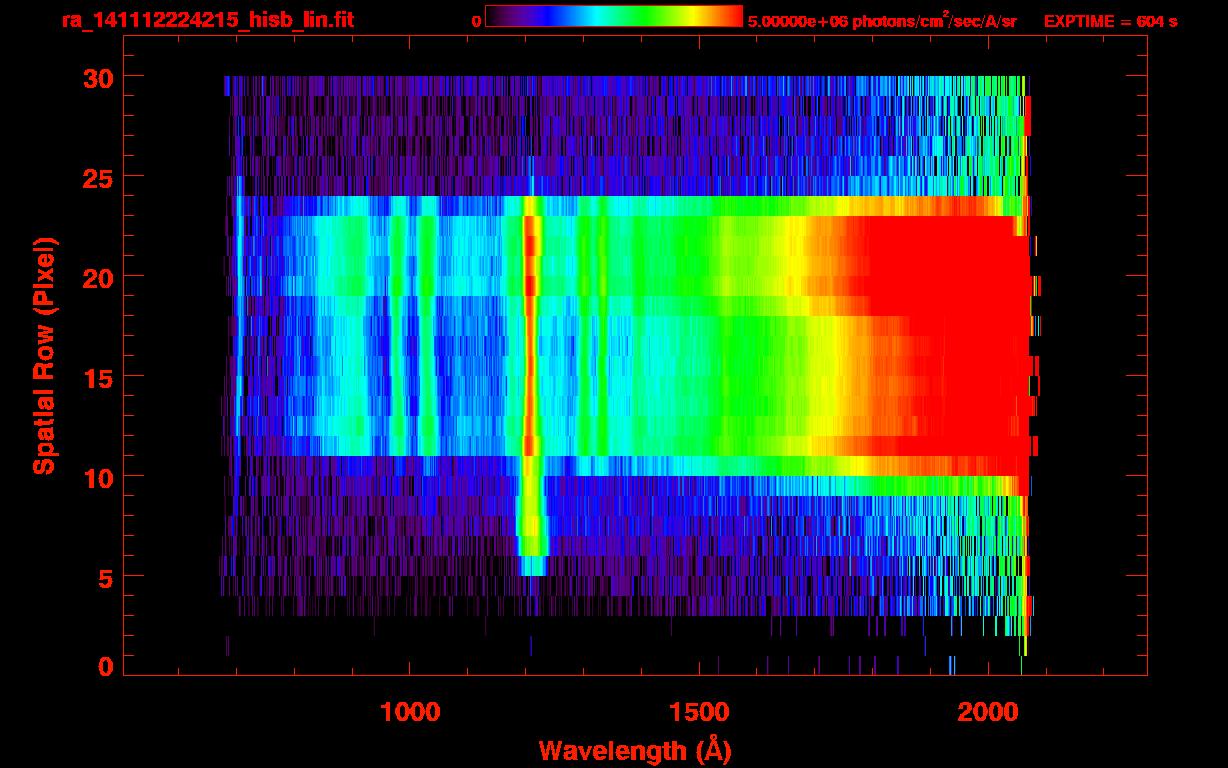Click the colorbar minimum label 0
The image size is (1228, 768).
tap(476, 20)
